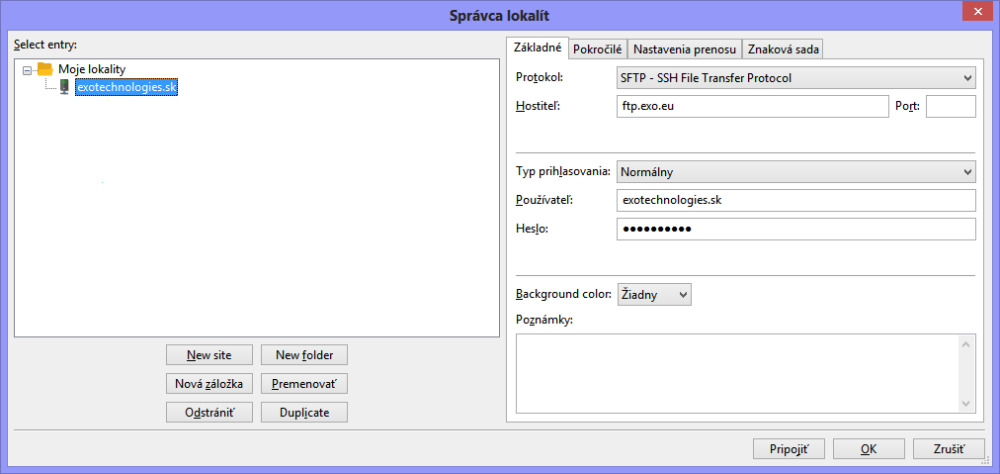Click the Odstrániť button
Screen dimensions: 1000x474
pyautogui.click(x=209, y=412)
